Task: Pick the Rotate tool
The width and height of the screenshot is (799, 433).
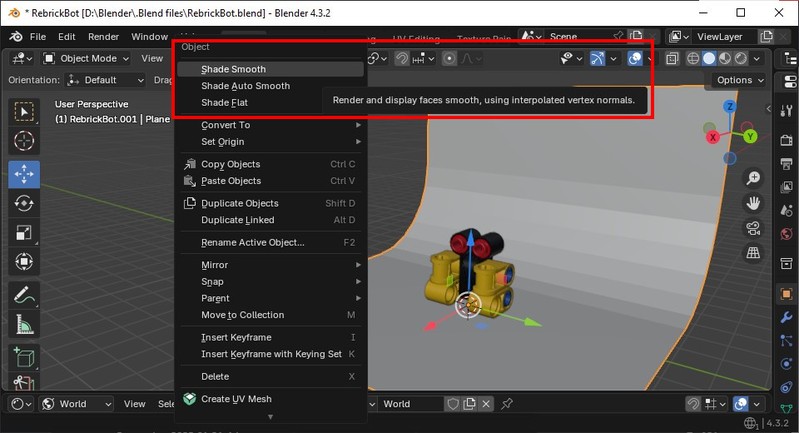Action: [24, 203]
